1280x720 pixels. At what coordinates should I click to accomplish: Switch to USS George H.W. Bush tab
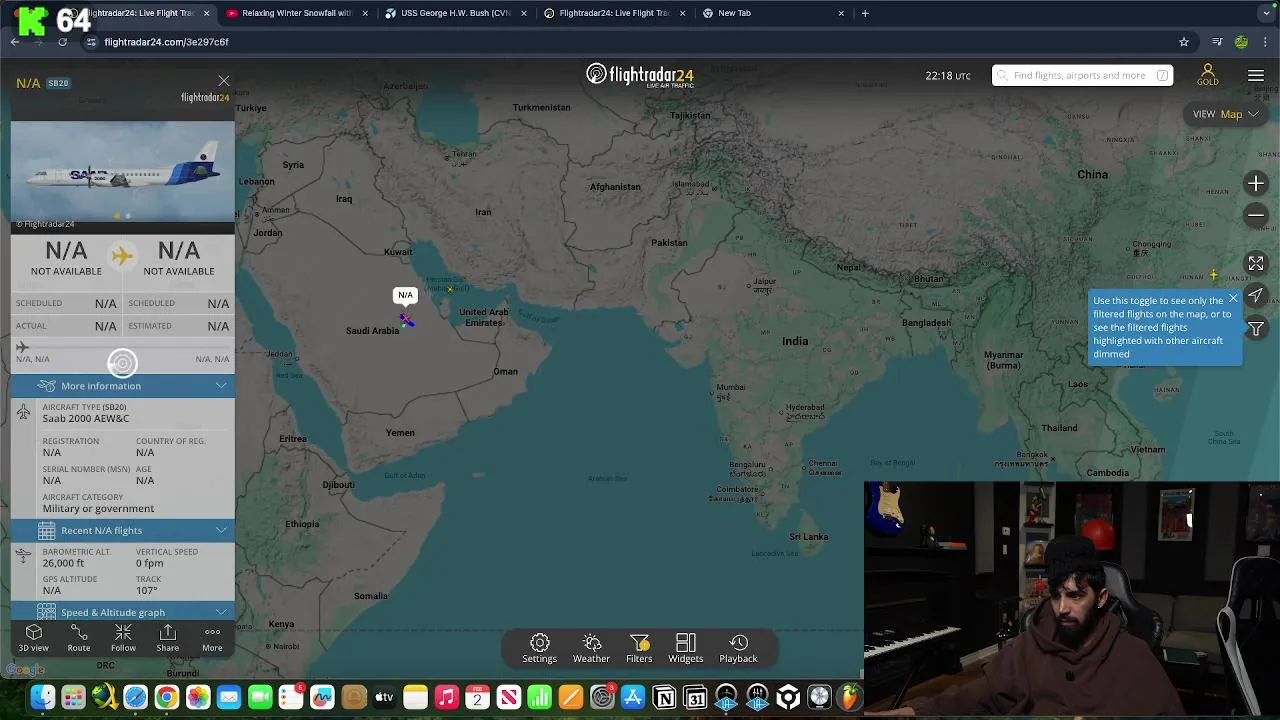456,13
